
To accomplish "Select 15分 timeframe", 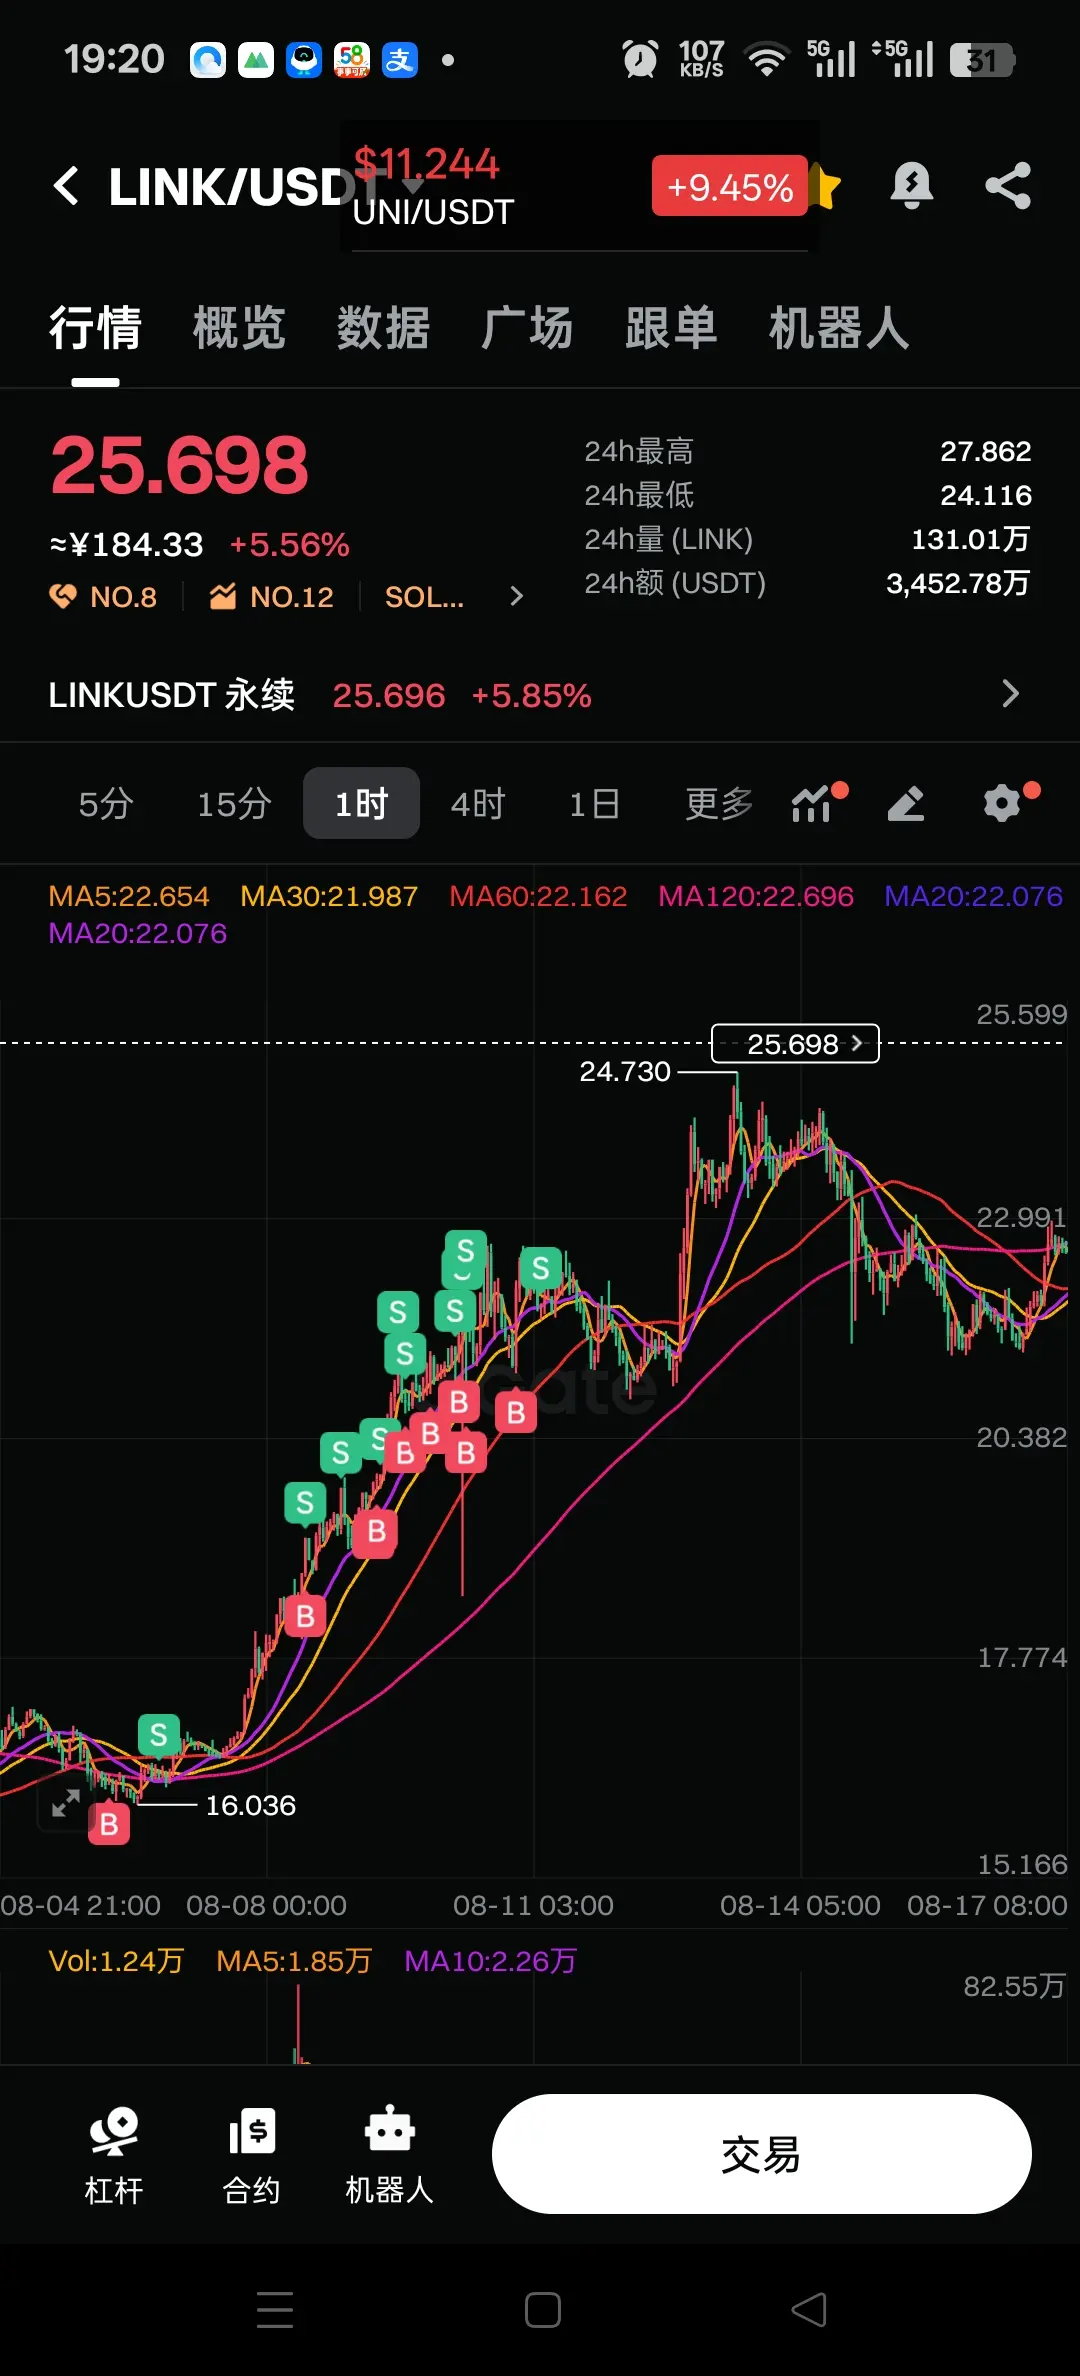I will tap(234, 803).
